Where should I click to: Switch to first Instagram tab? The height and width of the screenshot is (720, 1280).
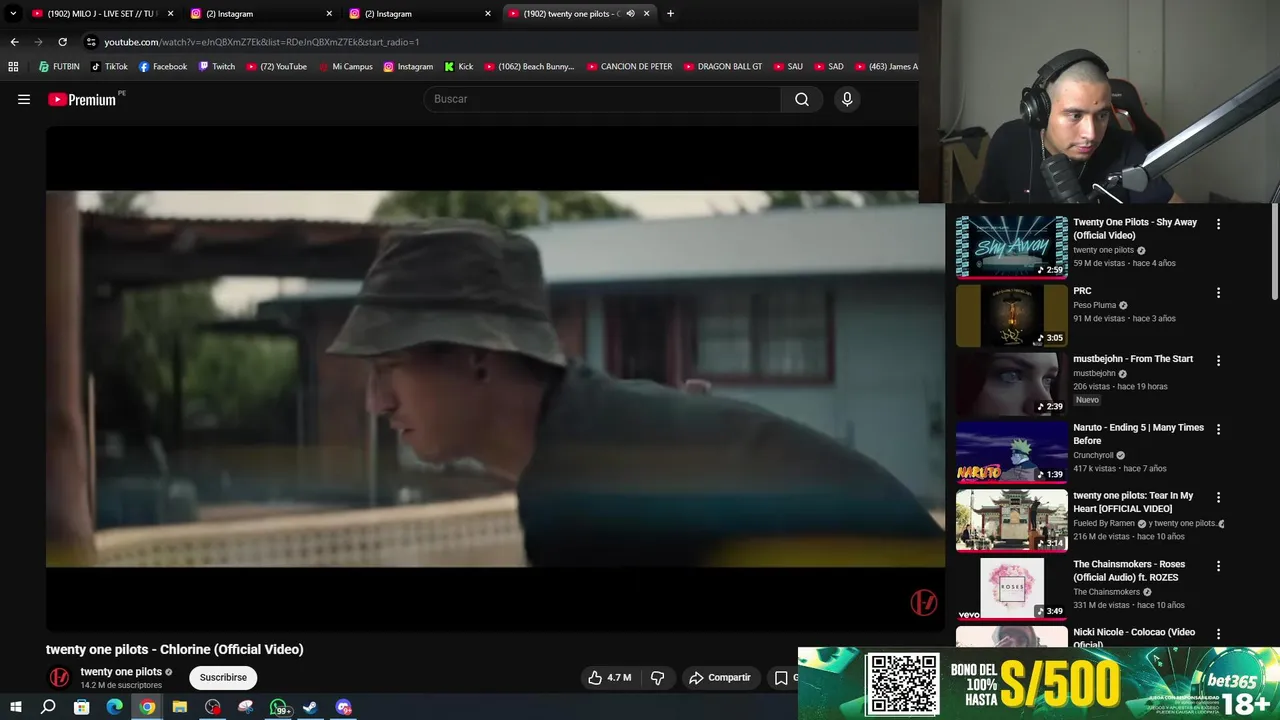point(260,13)
